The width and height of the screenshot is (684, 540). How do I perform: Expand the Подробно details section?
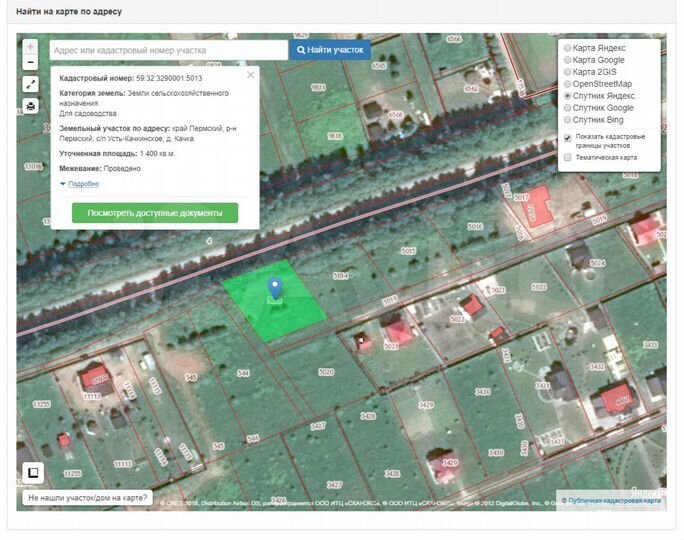(80, 184)
